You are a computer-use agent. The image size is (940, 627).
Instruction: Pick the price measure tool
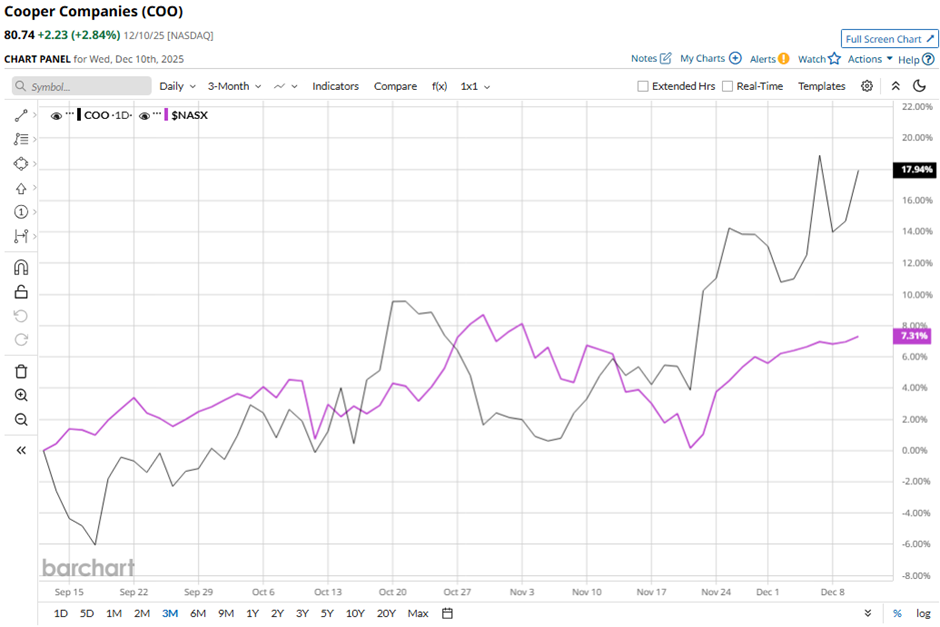(x=21, y=236)
